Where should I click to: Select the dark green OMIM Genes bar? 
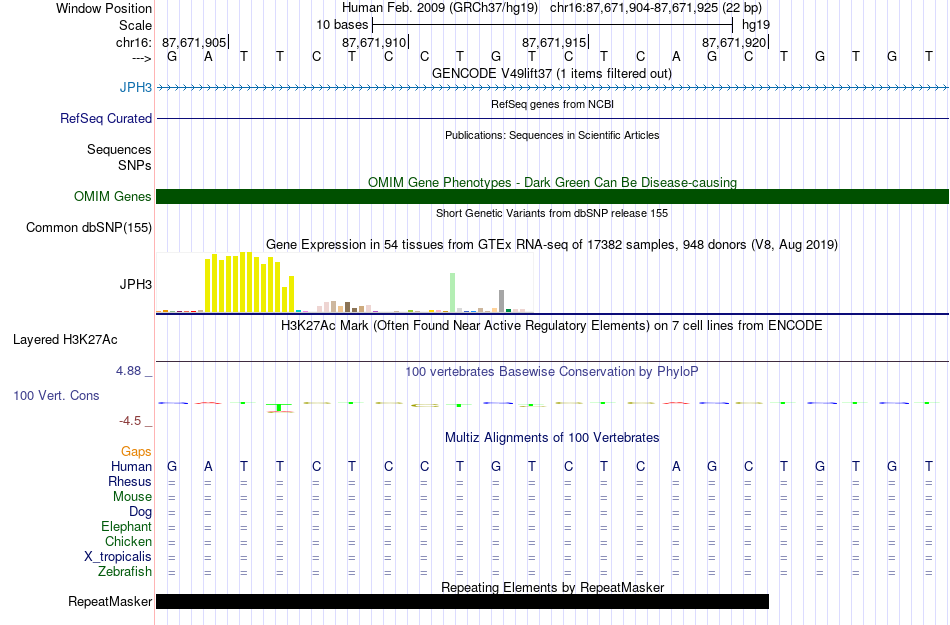552,196
